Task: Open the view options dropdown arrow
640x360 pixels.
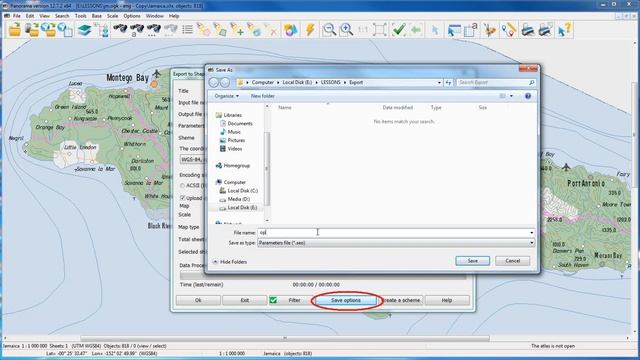Action: coord(511,96)
